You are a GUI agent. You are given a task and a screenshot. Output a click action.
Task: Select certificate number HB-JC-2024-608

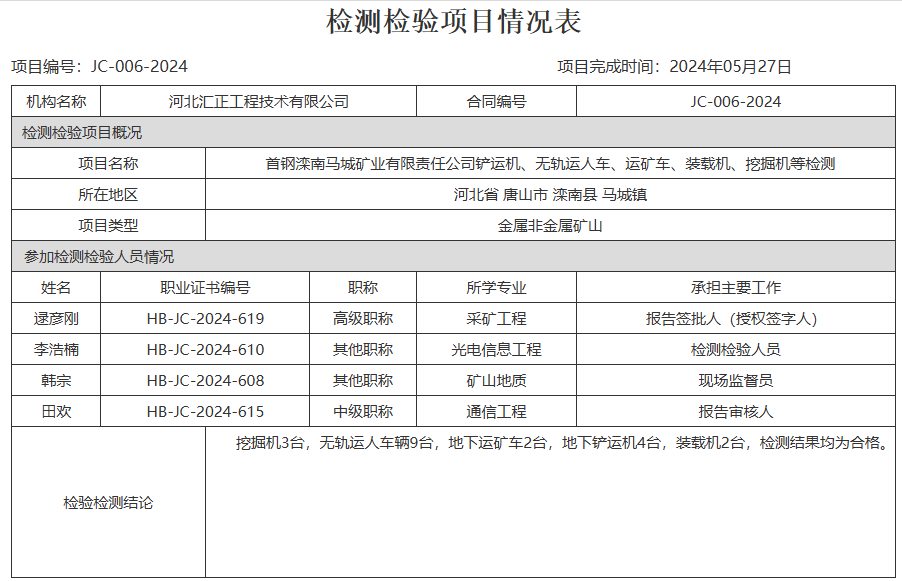[x=205, y=381]
